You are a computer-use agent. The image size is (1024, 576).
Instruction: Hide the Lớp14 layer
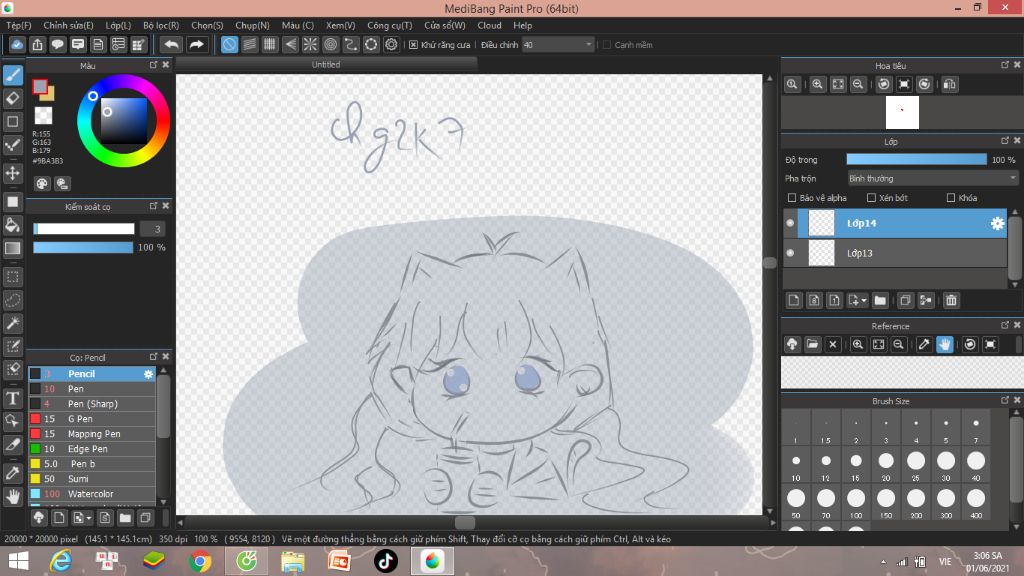[x=790, y=223]
